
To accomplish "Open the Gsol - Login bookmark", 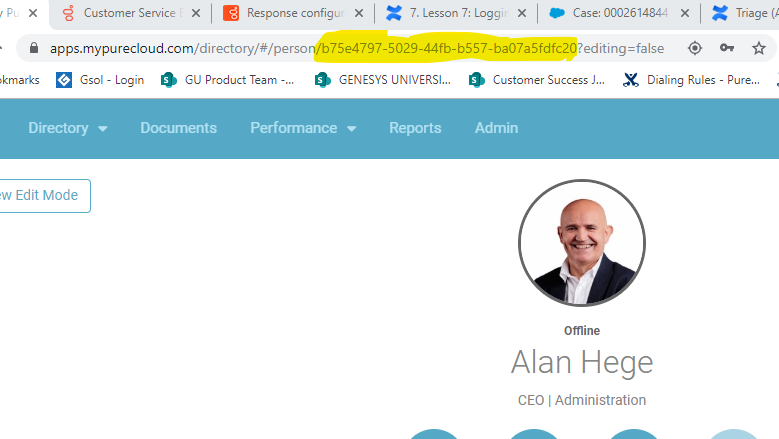I will click(100, 80).
